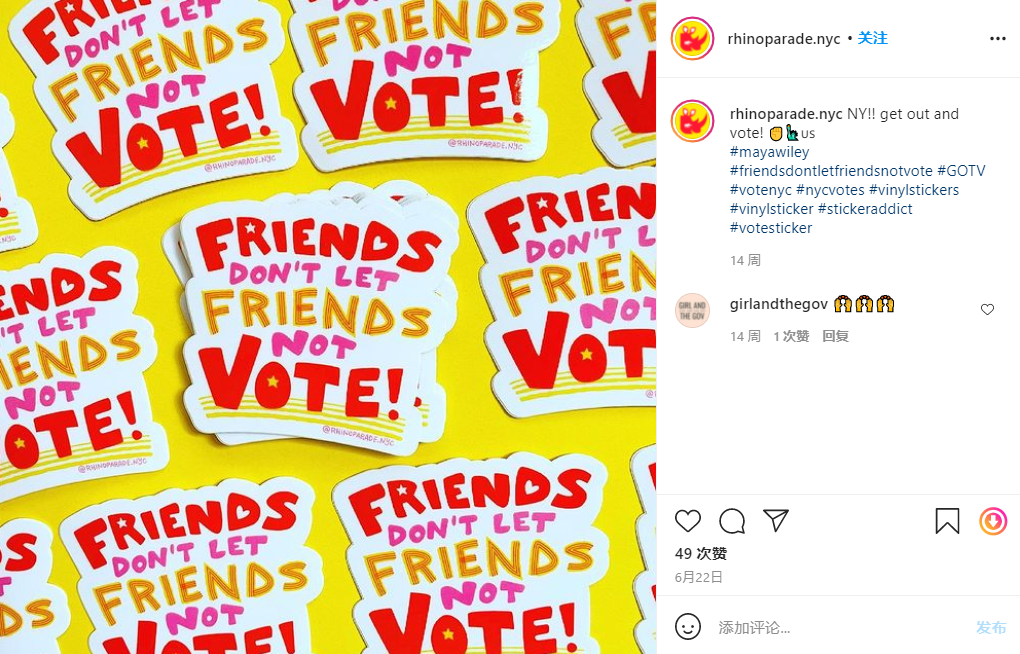Reply to girlandthegov's comment via 回复
This screenshot has height=654, width=1020.
pos(835,336)
